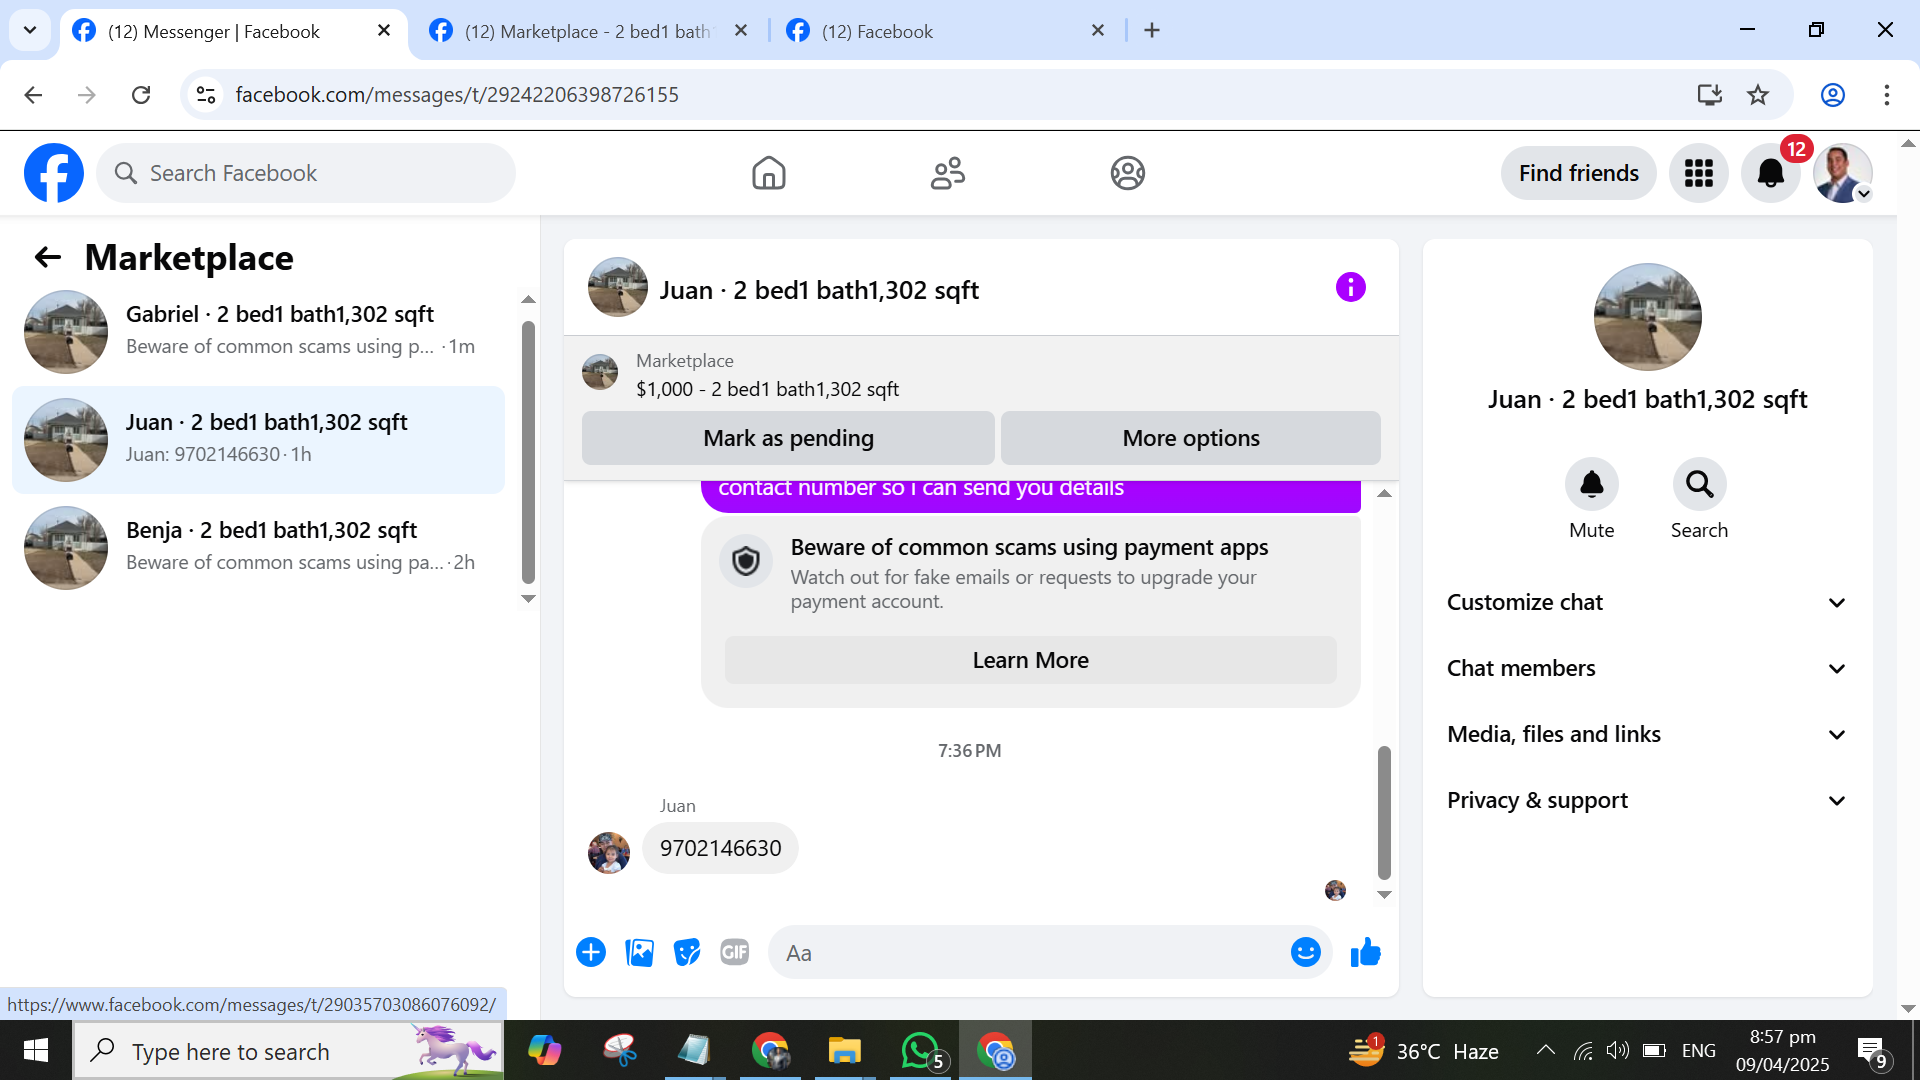Mute the conversation using bell icon

coord(1591,485)
